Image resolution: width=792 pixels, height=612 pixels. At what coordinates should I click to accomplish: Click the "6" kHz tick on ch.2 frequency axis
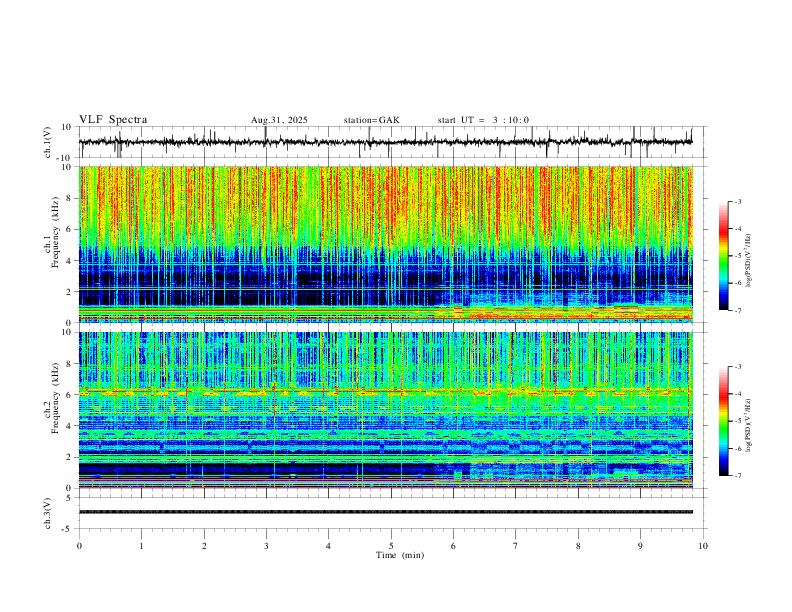coord(70,394)
